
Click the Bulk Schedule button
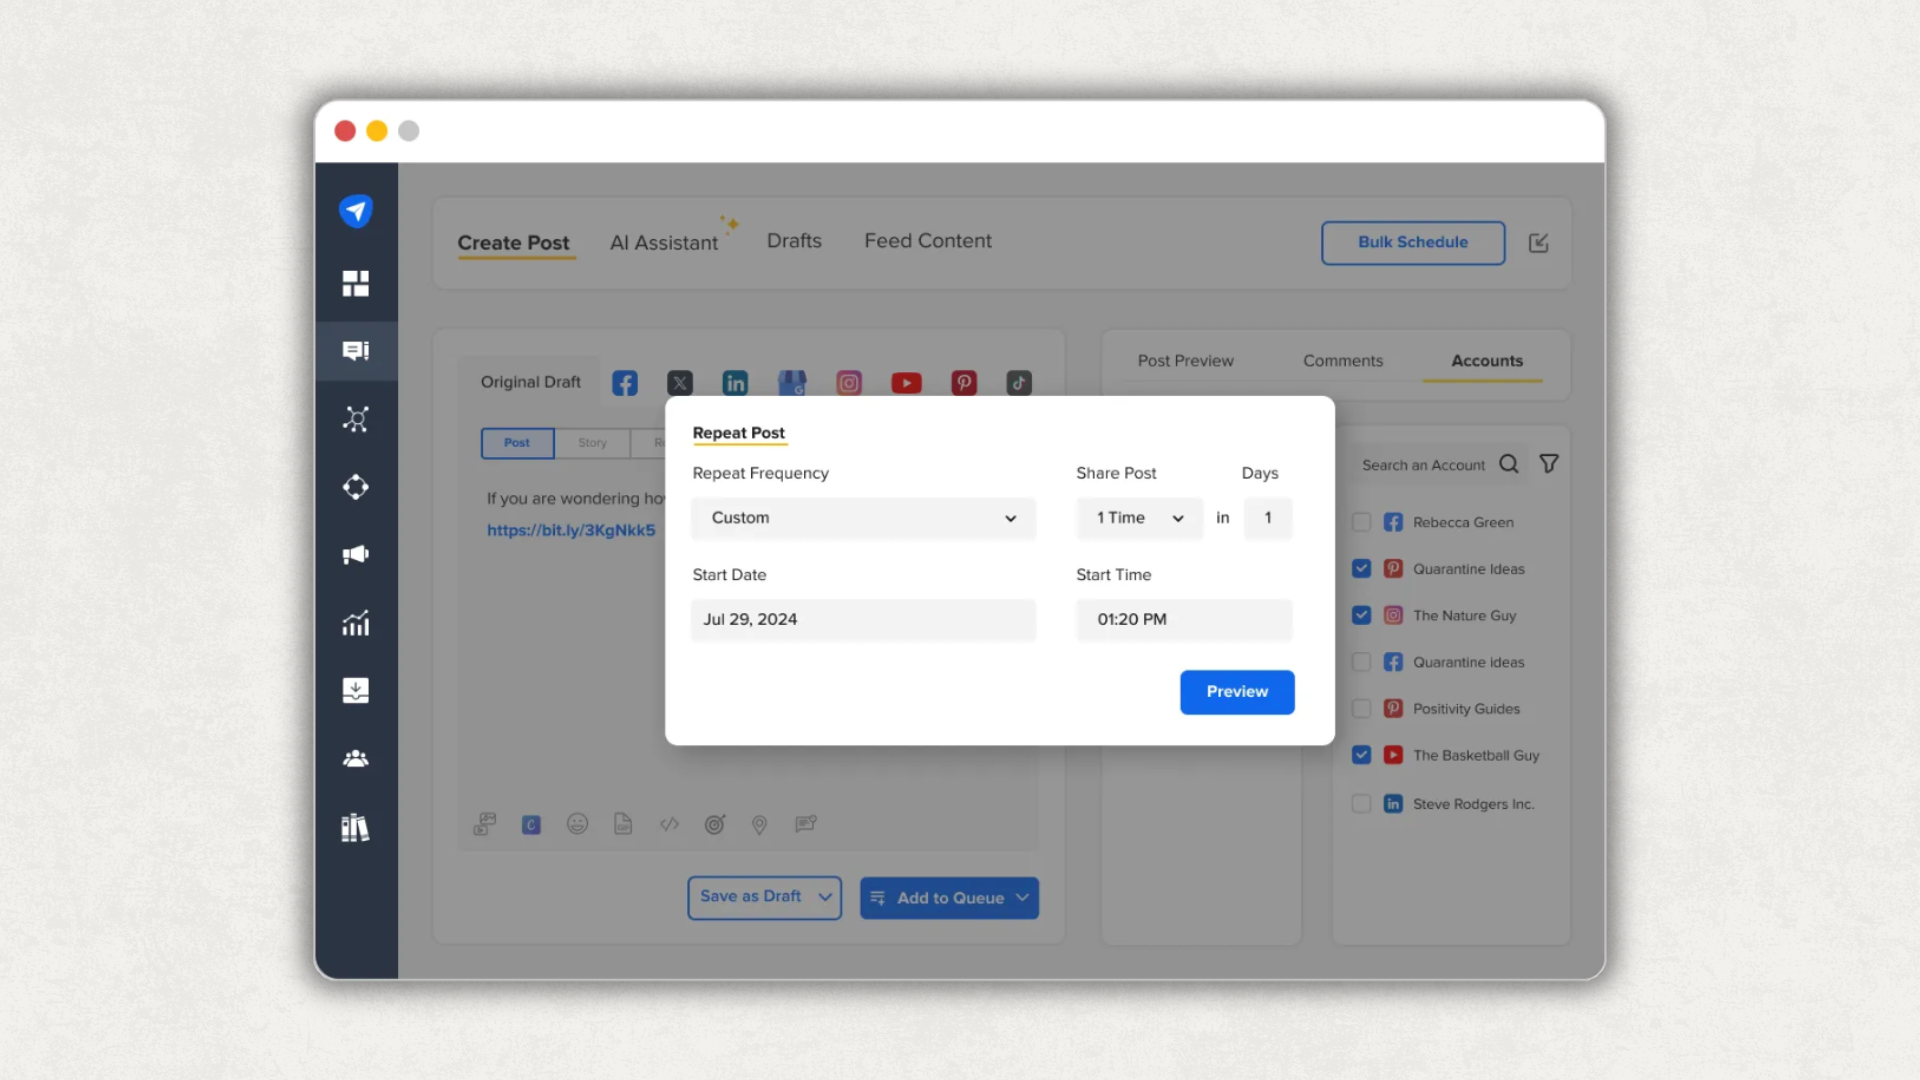pyautogui.click(x=1413, y=243)
